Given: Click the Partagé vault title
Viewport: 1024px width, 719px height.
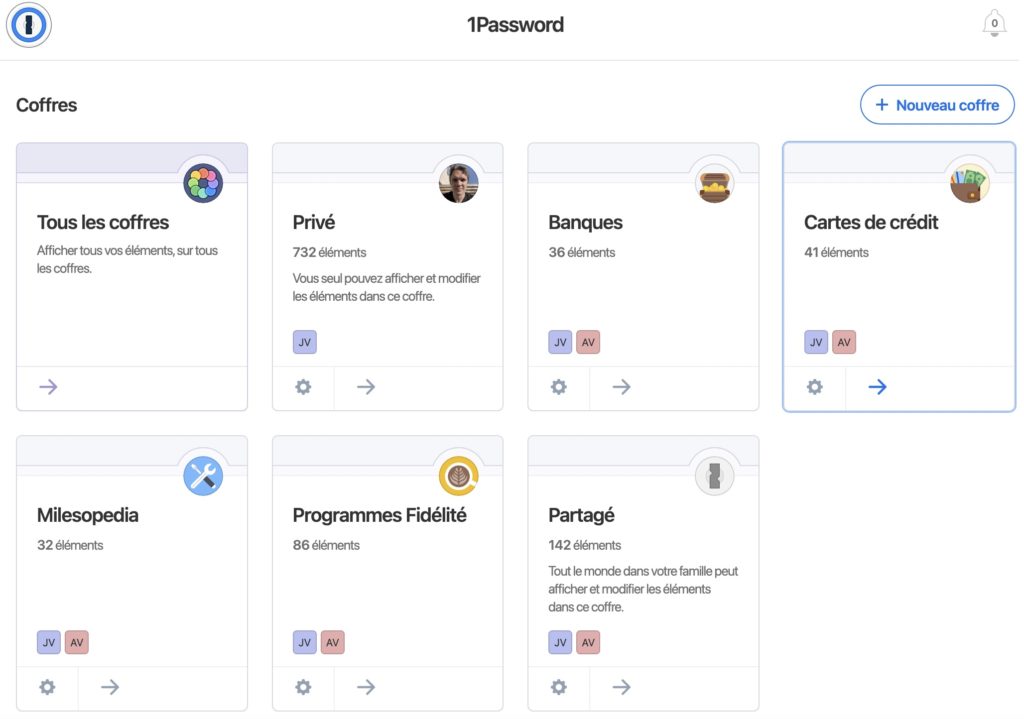Looking at the screenshot, I should [x=581, y=515].
